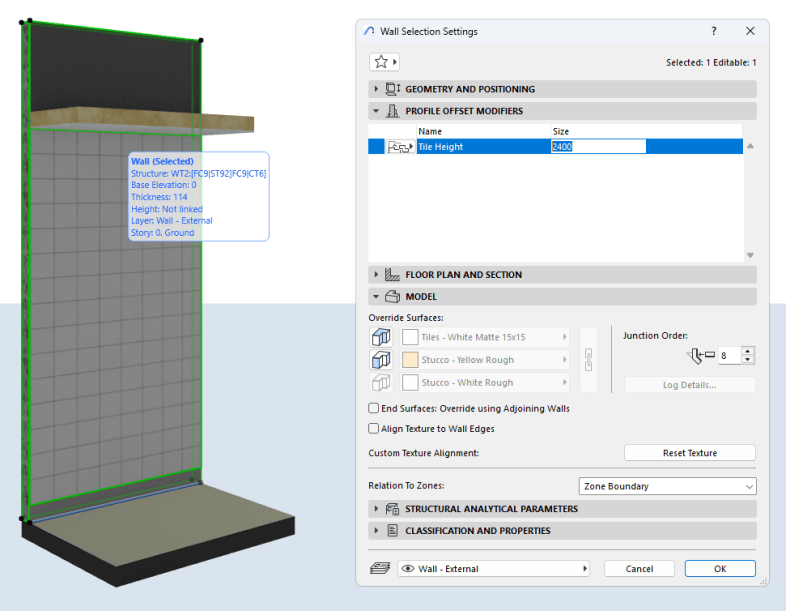Viewport: 786px width, 611px height.
Task: Enable End Surfaces override checkbox
Action: pyautogui.click(x=374, y=409)
